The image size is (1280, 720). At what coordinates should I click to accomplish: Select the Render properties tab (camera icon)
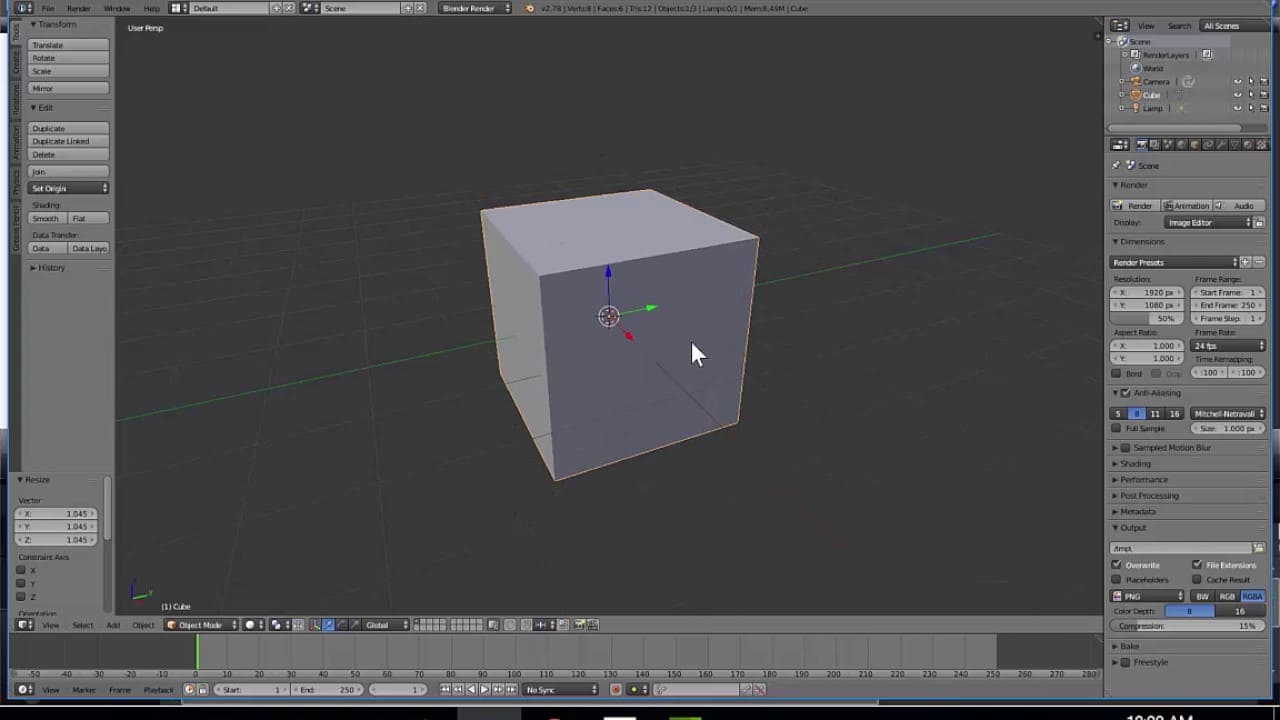pos(1141,144)
